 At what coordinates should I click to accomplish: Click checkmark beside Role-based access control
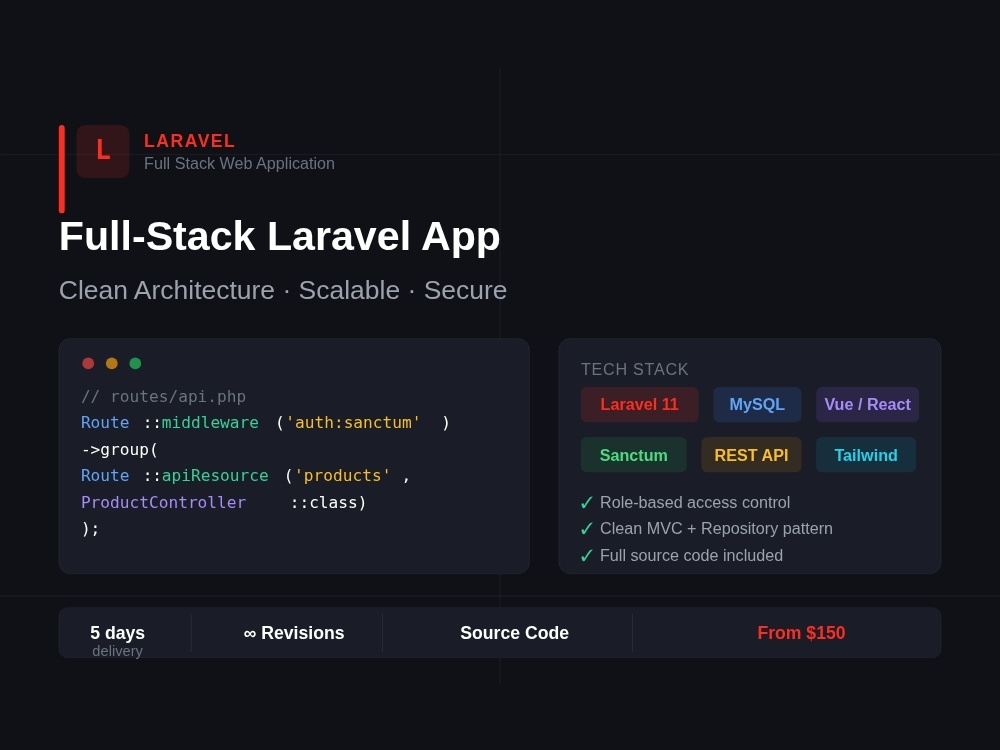pyautogui.click(x=587, y=503)
